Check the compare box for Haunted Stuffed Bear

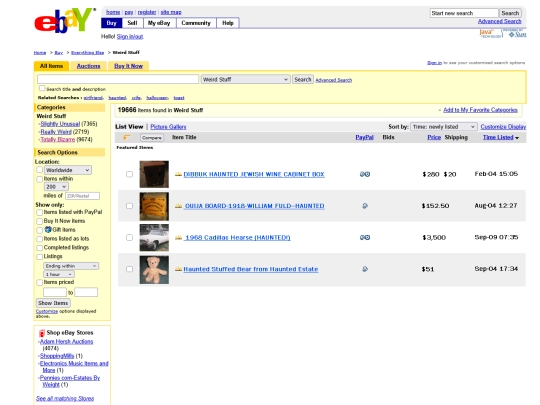pyautogui.click(x=129, y=269)
